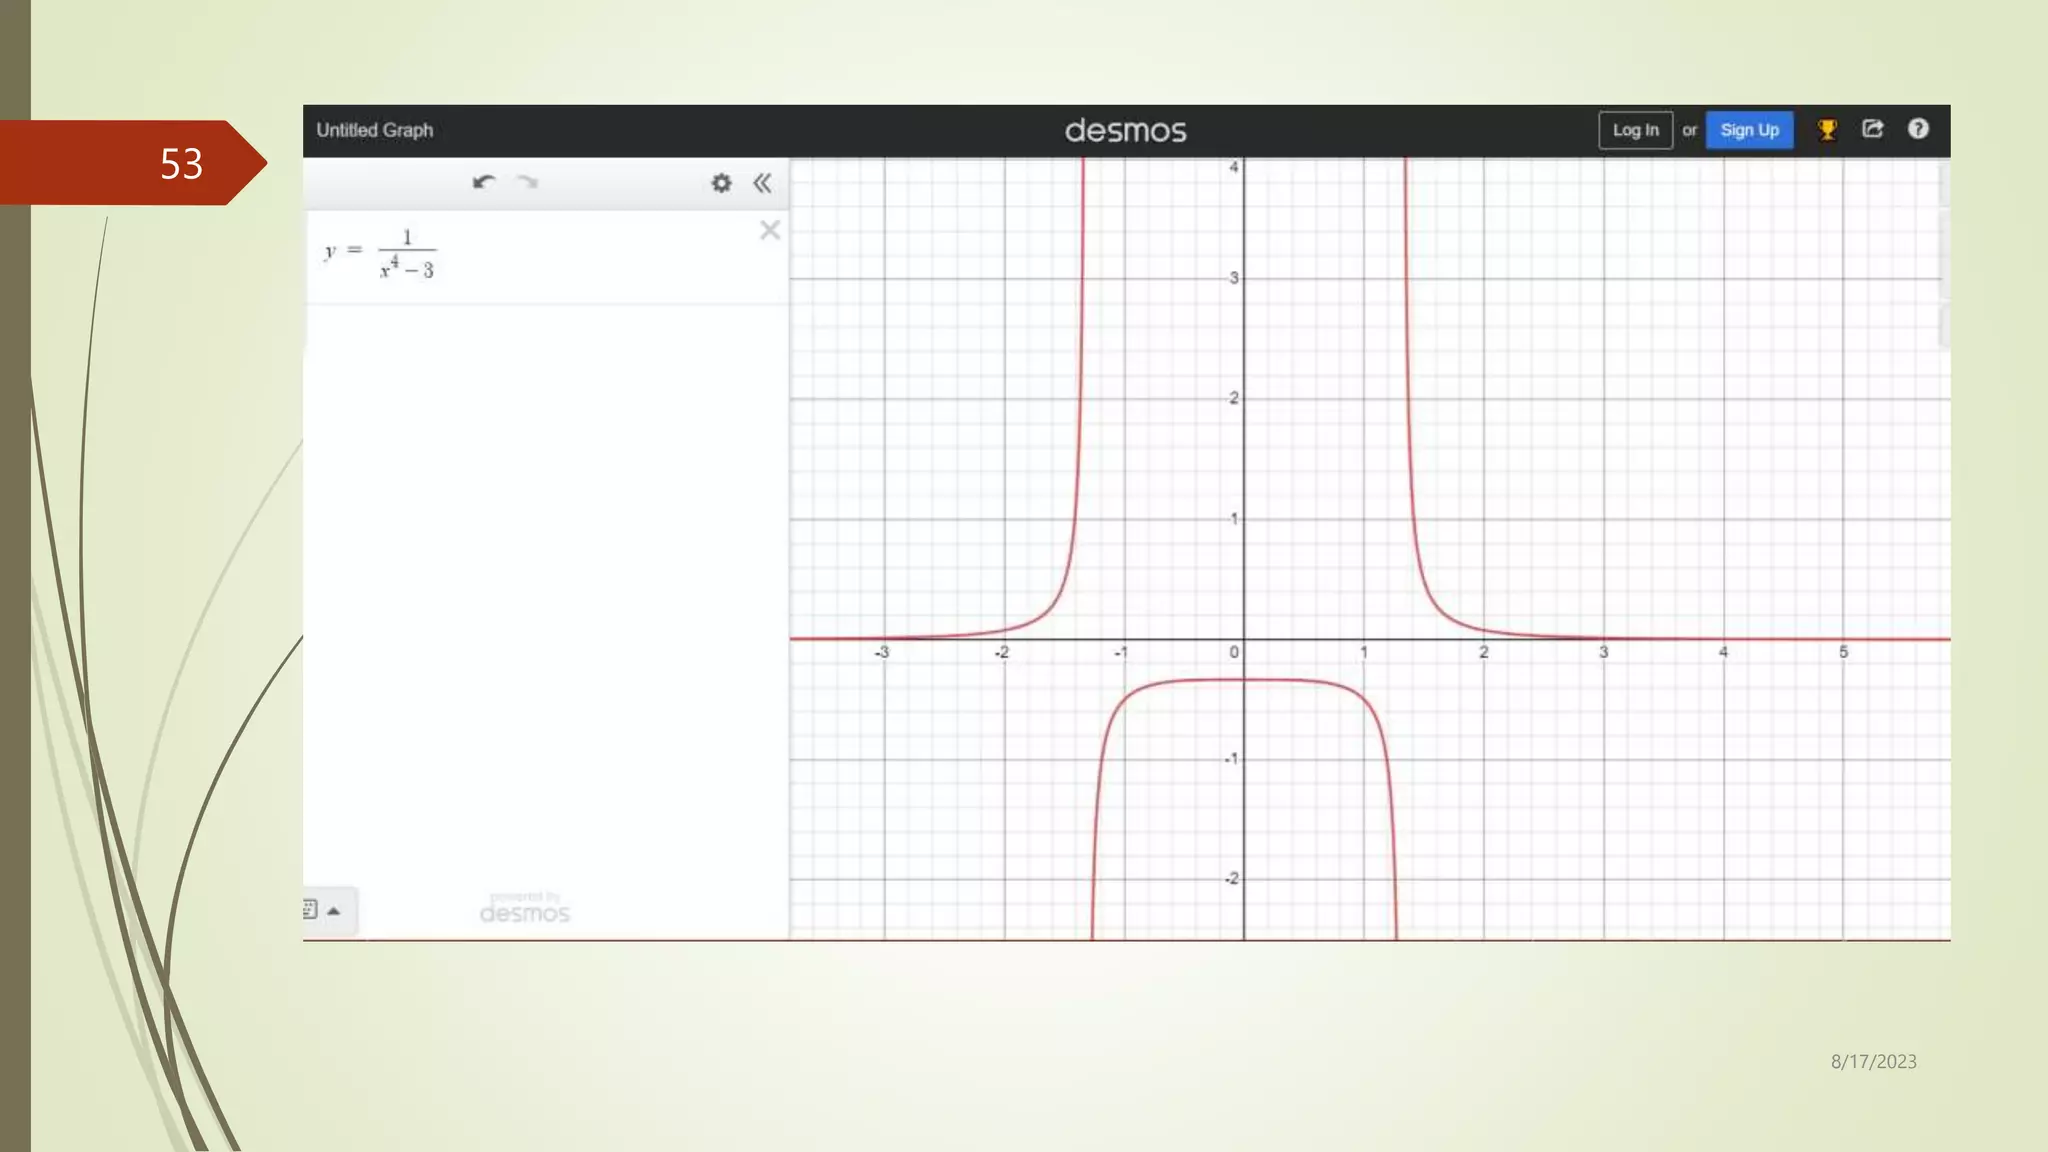Rename the Untitled Graph title
Screen dimensions: 2048x1152
tap(375, 130)
